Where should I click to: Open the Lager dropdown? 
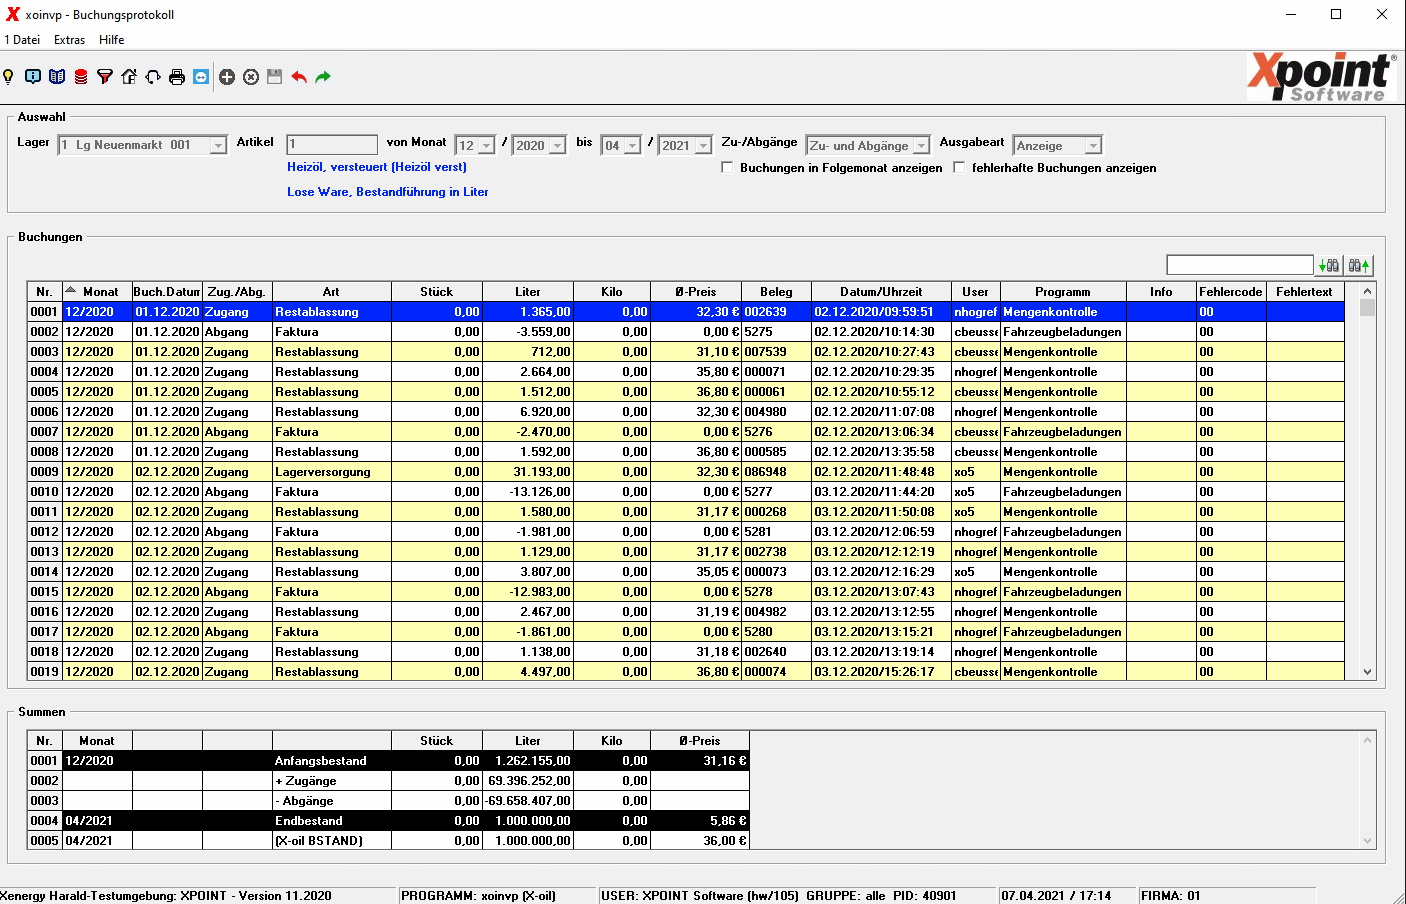217,146
